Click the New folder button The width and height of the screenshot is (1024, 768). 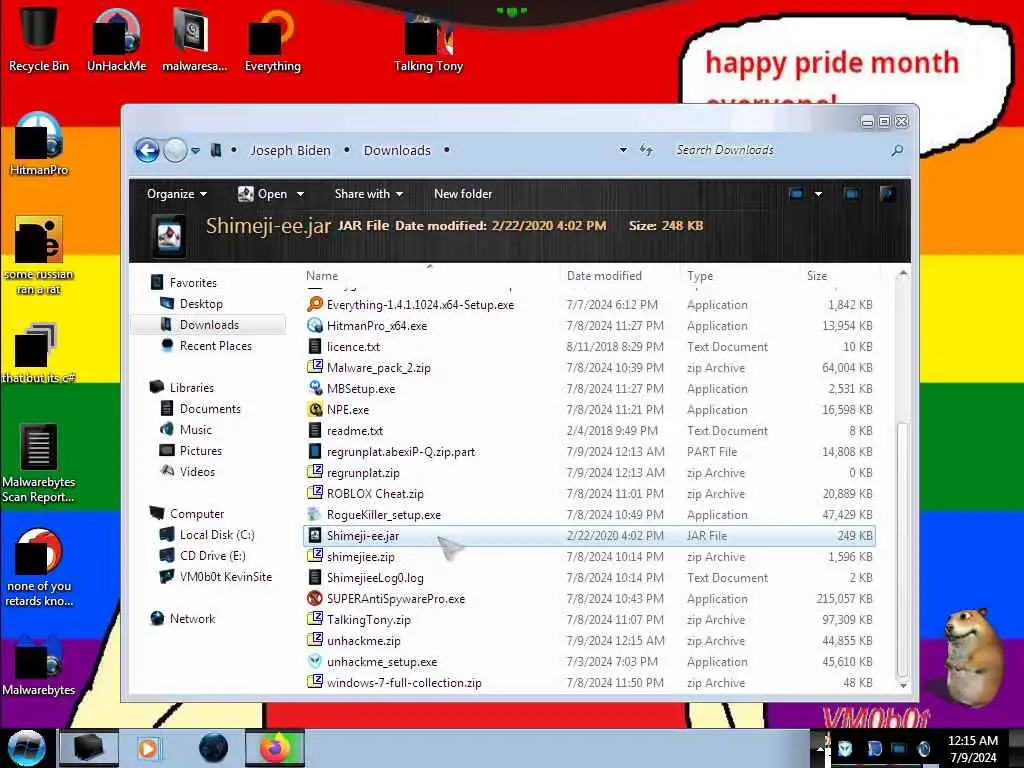pos(462,194)
